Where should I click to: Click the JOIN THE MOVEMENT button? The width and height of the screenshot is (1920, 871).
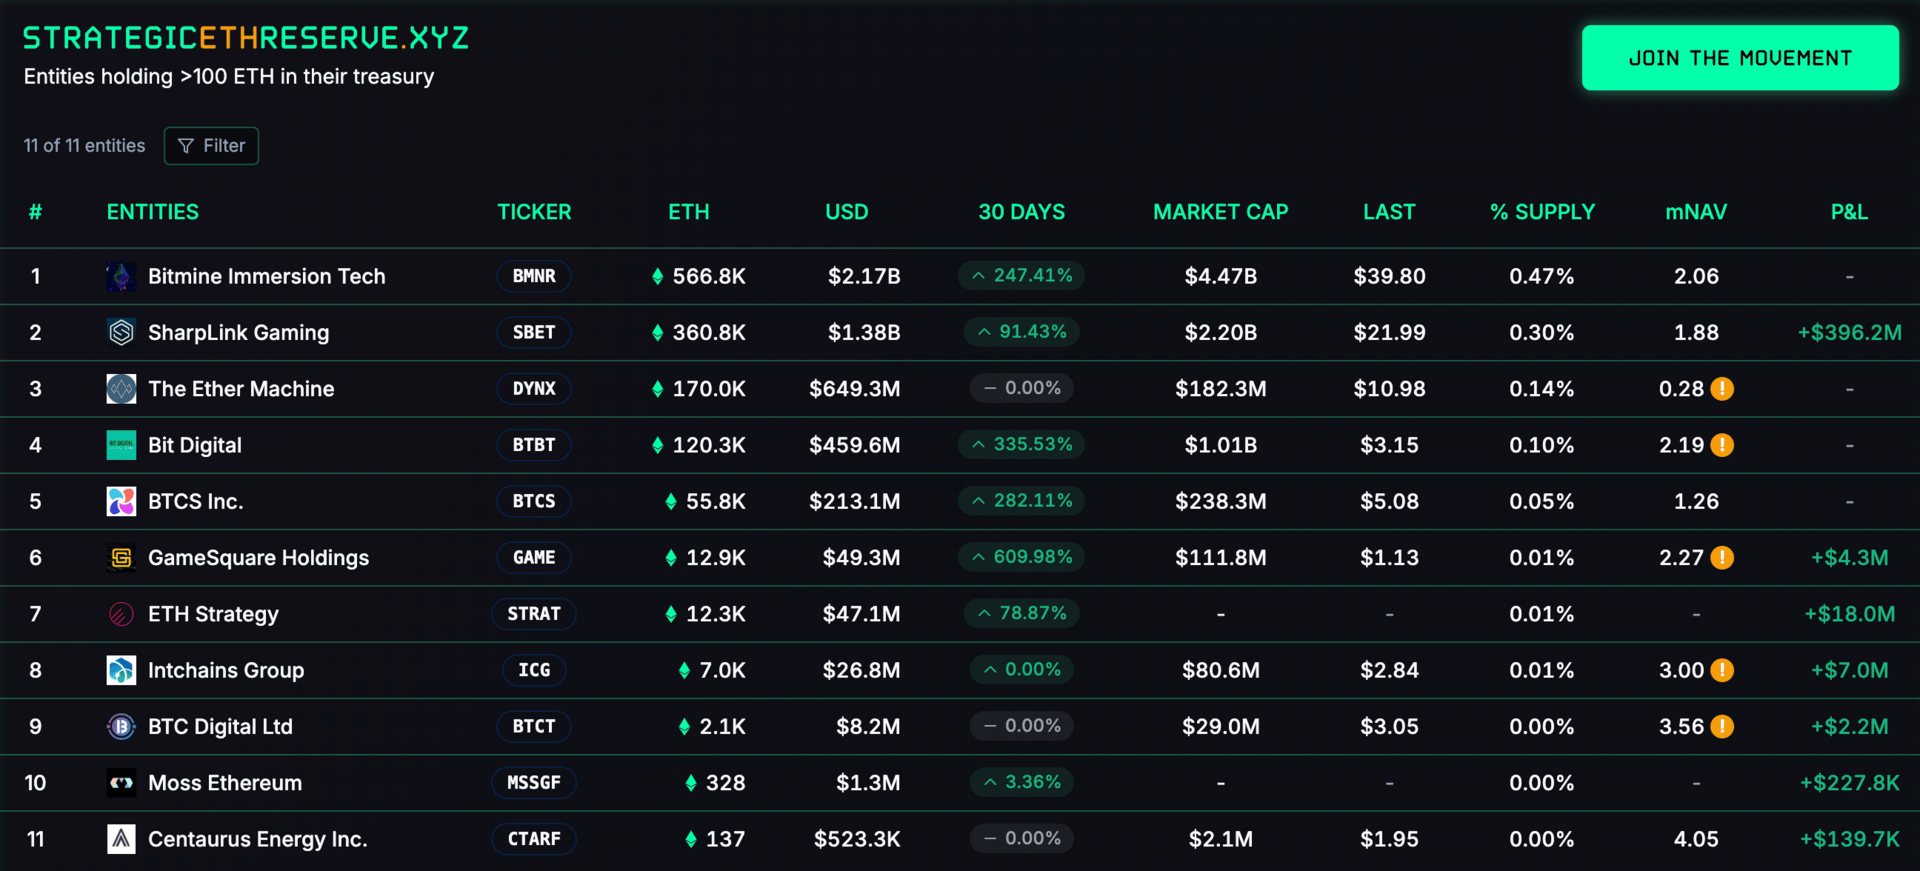pyautogui.click(x=1740, y=58)
